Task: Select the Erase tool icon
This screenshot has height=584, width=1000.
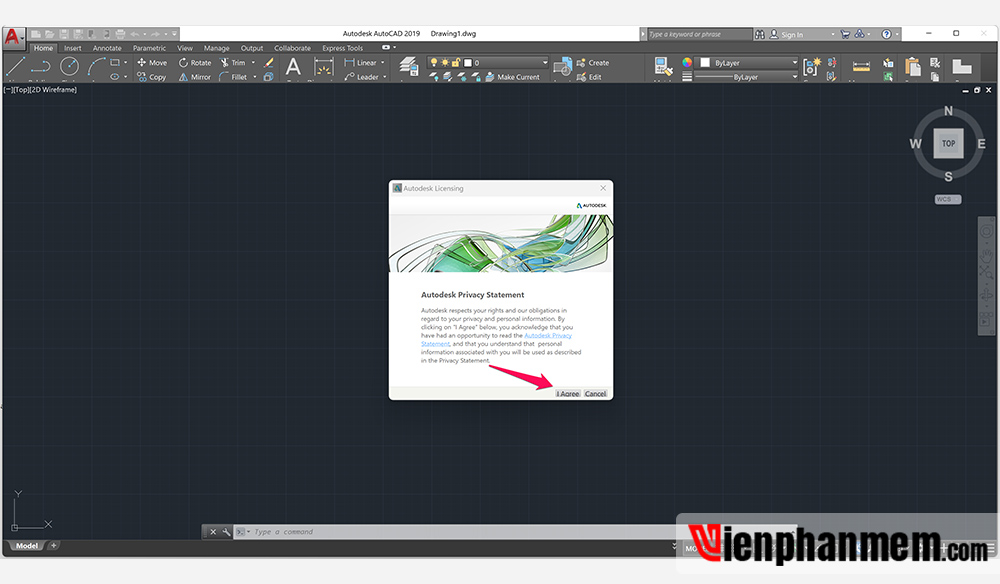Action: coord(268,62)
